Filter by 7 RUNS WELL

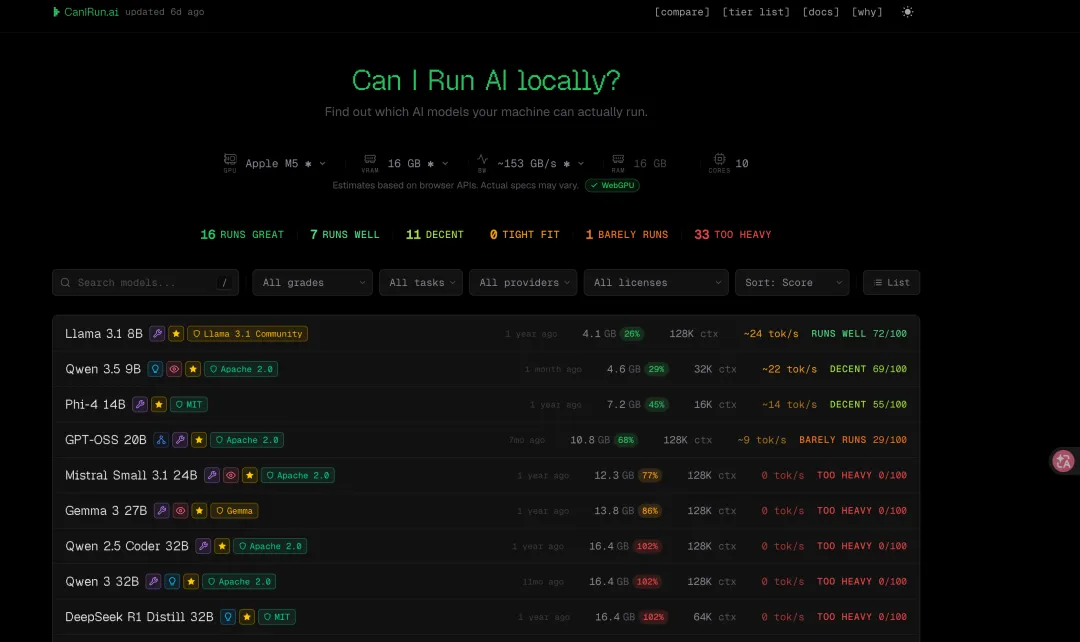[x=344, y=235]
